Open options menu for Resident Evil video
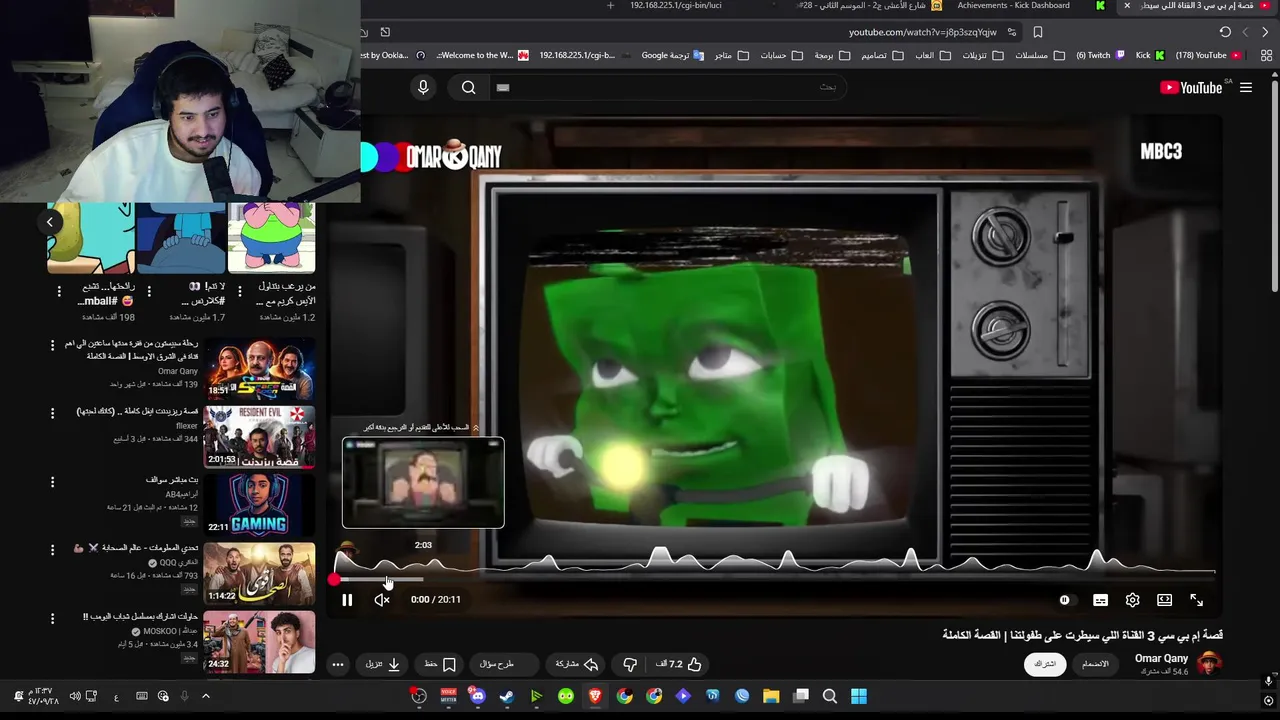The image size is (1280, 720). click(x=52, y=413)
